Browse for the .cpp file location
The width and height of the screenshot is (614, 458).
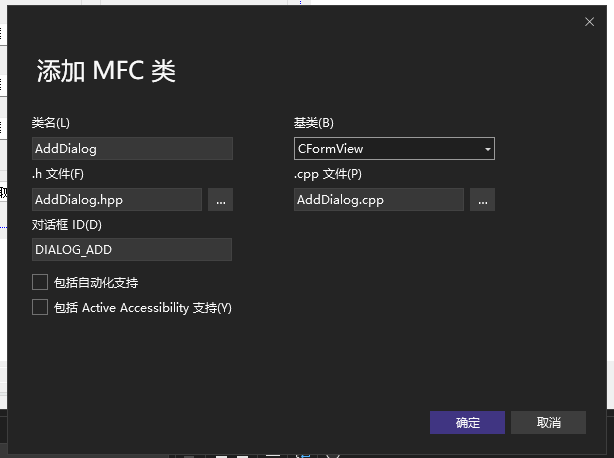click(x=482, y=200)
